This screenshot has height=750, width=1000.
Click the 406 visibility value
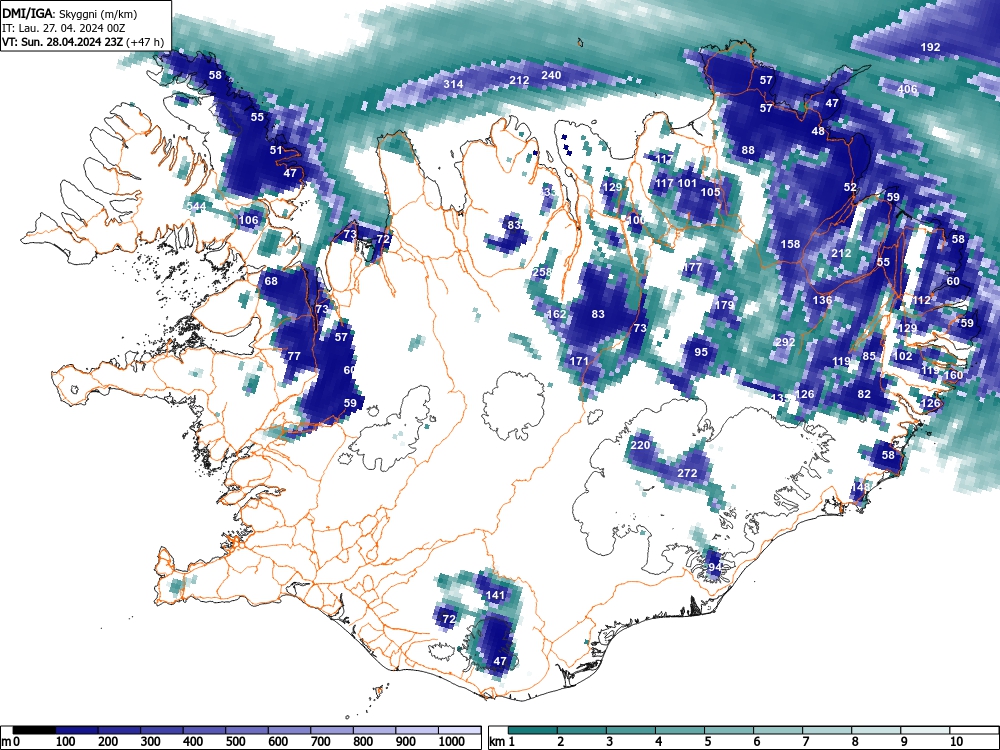907,89
